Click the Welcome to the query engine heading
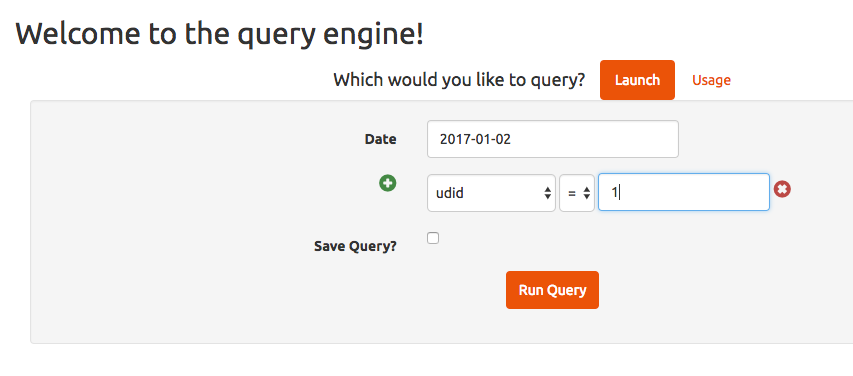Screen dimensions: 853x376 point(219,34)
